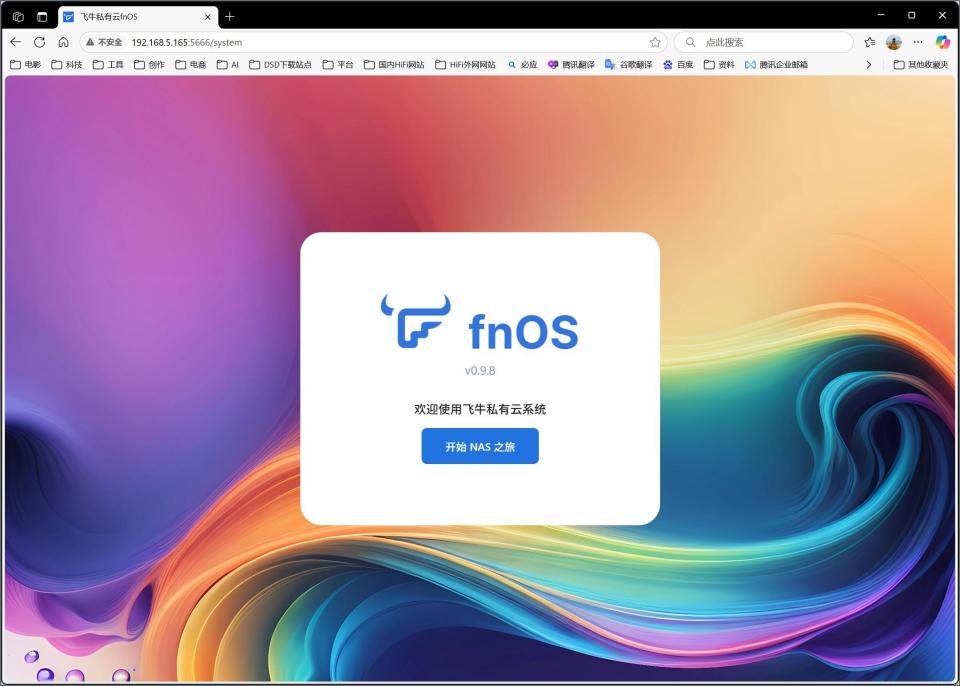Open the 谷歌翻译 bookmark

[629, 64]
